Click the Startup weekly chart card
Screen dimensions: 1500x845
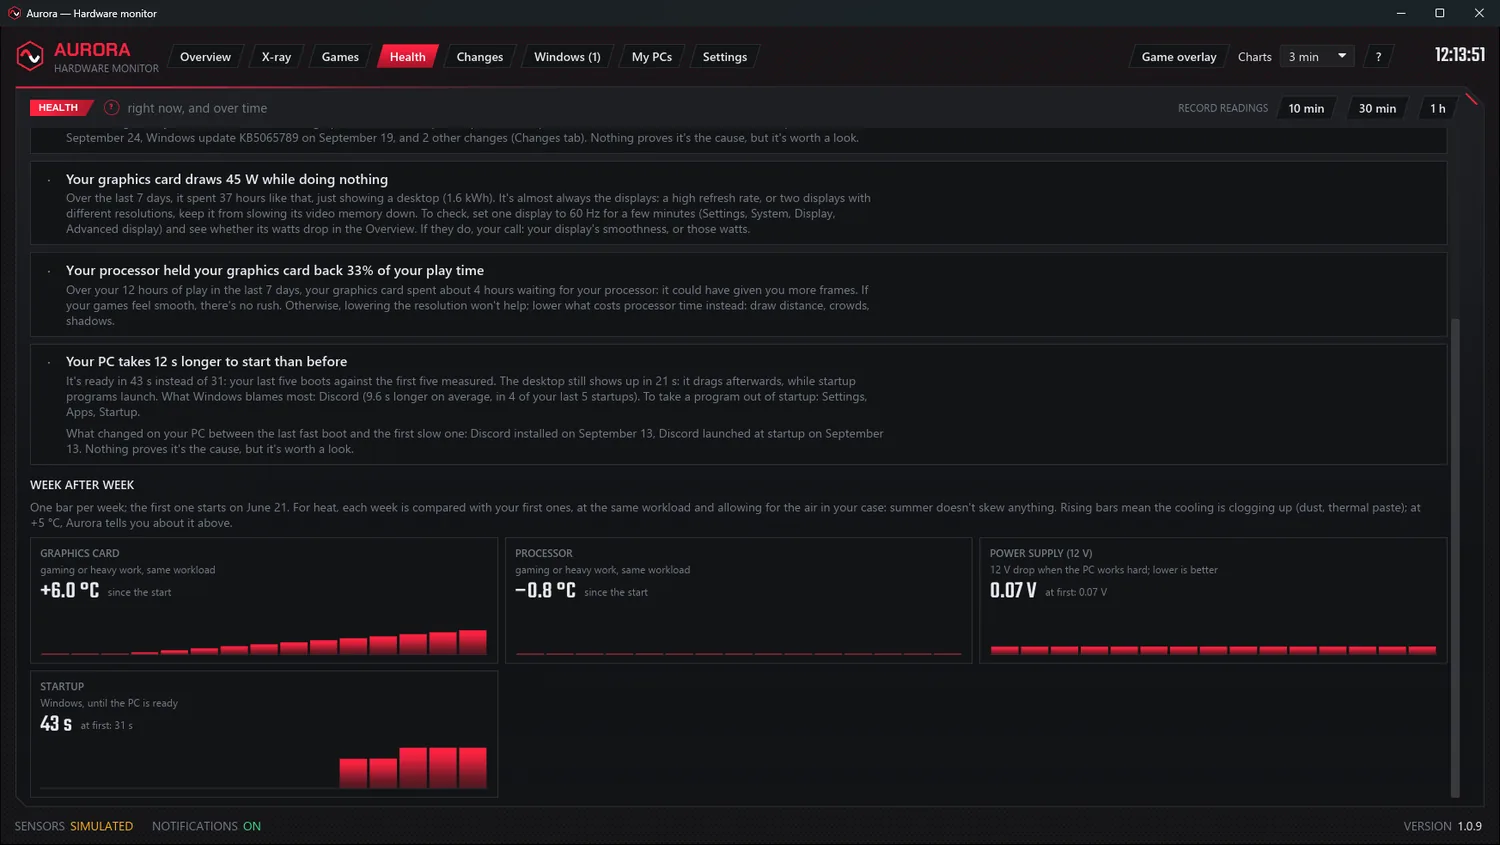pyautogui.click(x=264, y=734)
